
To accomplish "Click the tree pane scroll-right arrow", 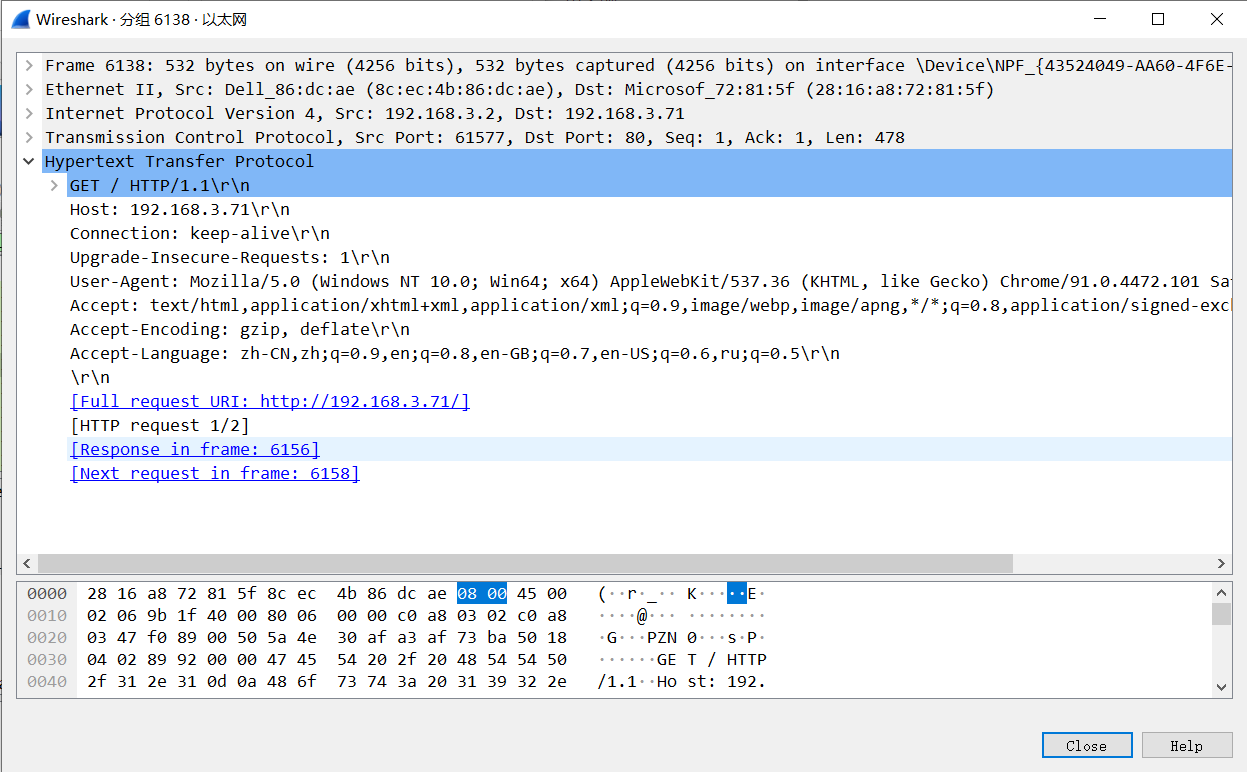I will (1221, 564).
